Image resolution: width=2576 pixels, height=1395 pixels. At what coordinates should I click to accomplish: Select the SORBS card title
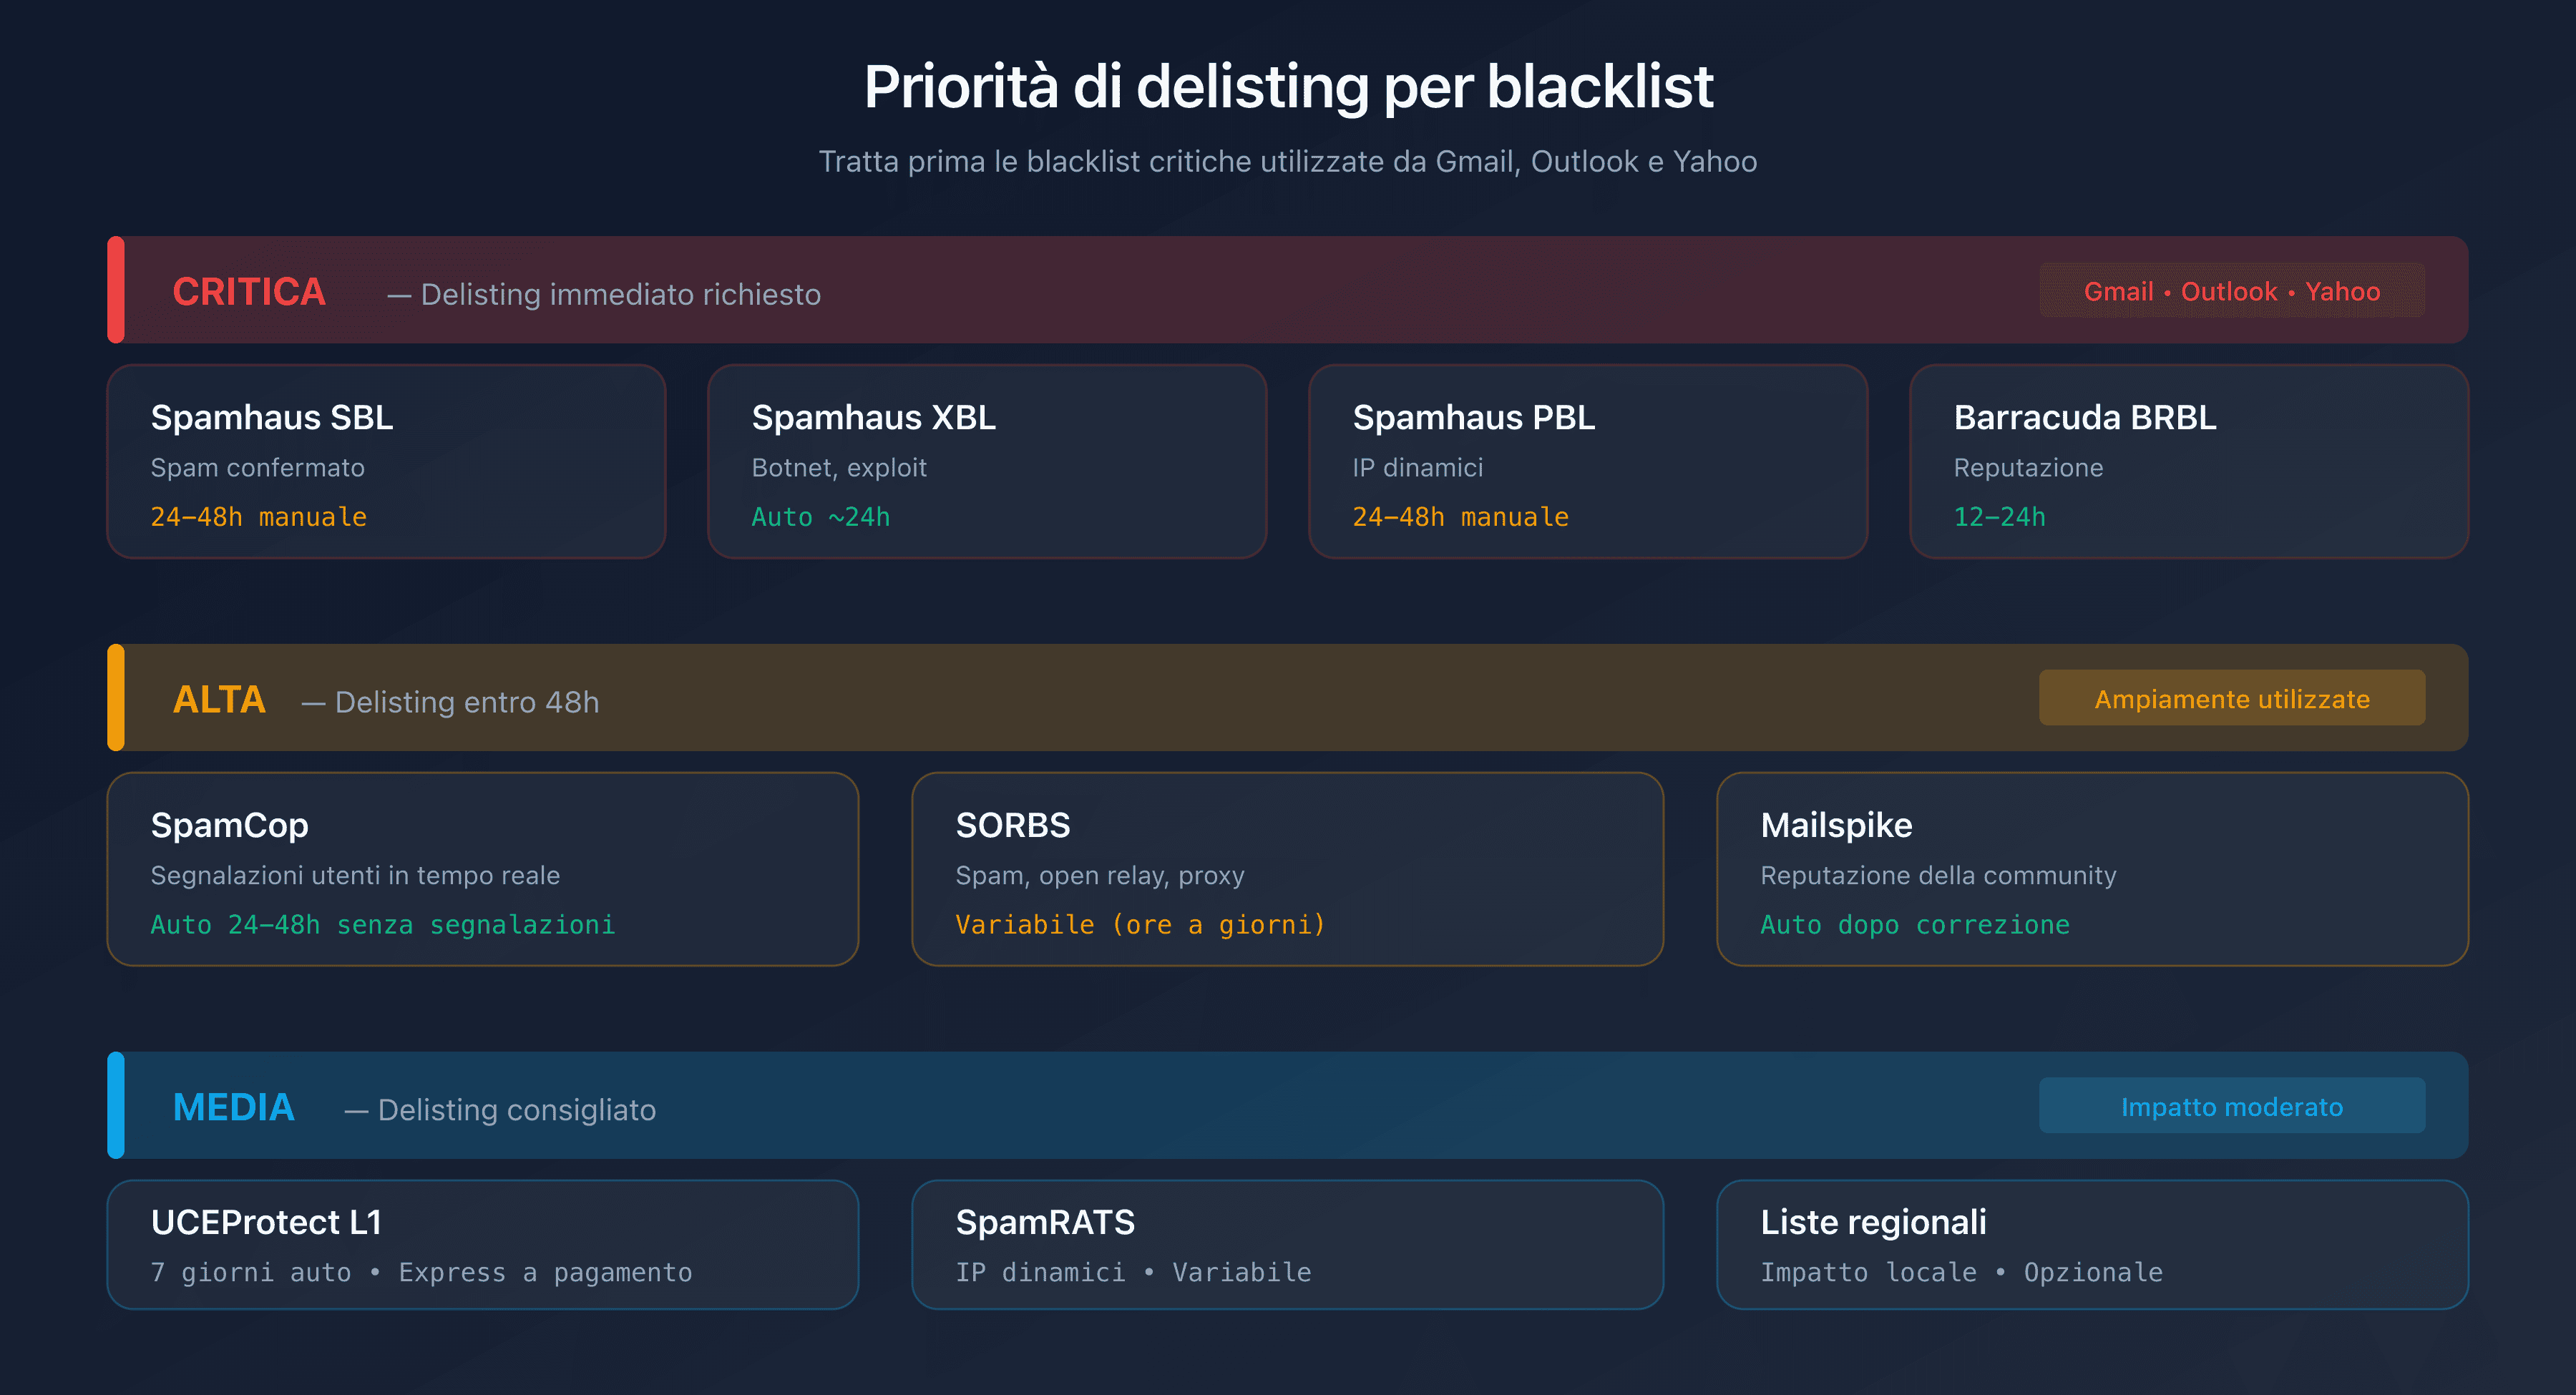point(1012,825)
